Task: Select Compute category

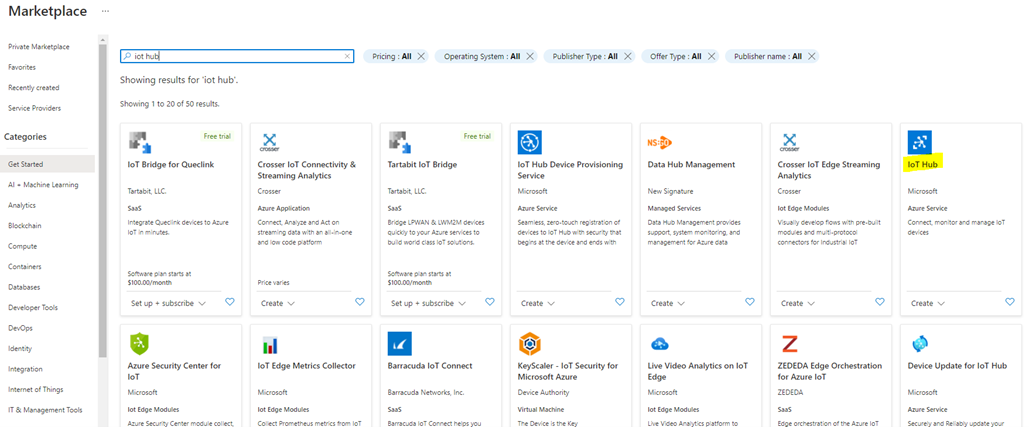Action: (x=22, y=246)
